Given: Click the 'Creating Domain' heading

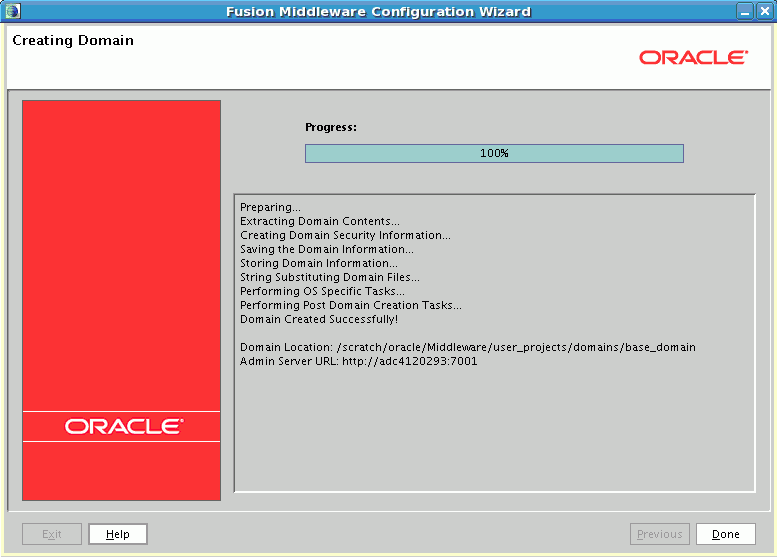Looking at the screenshot, I should [x=73, y=40].
